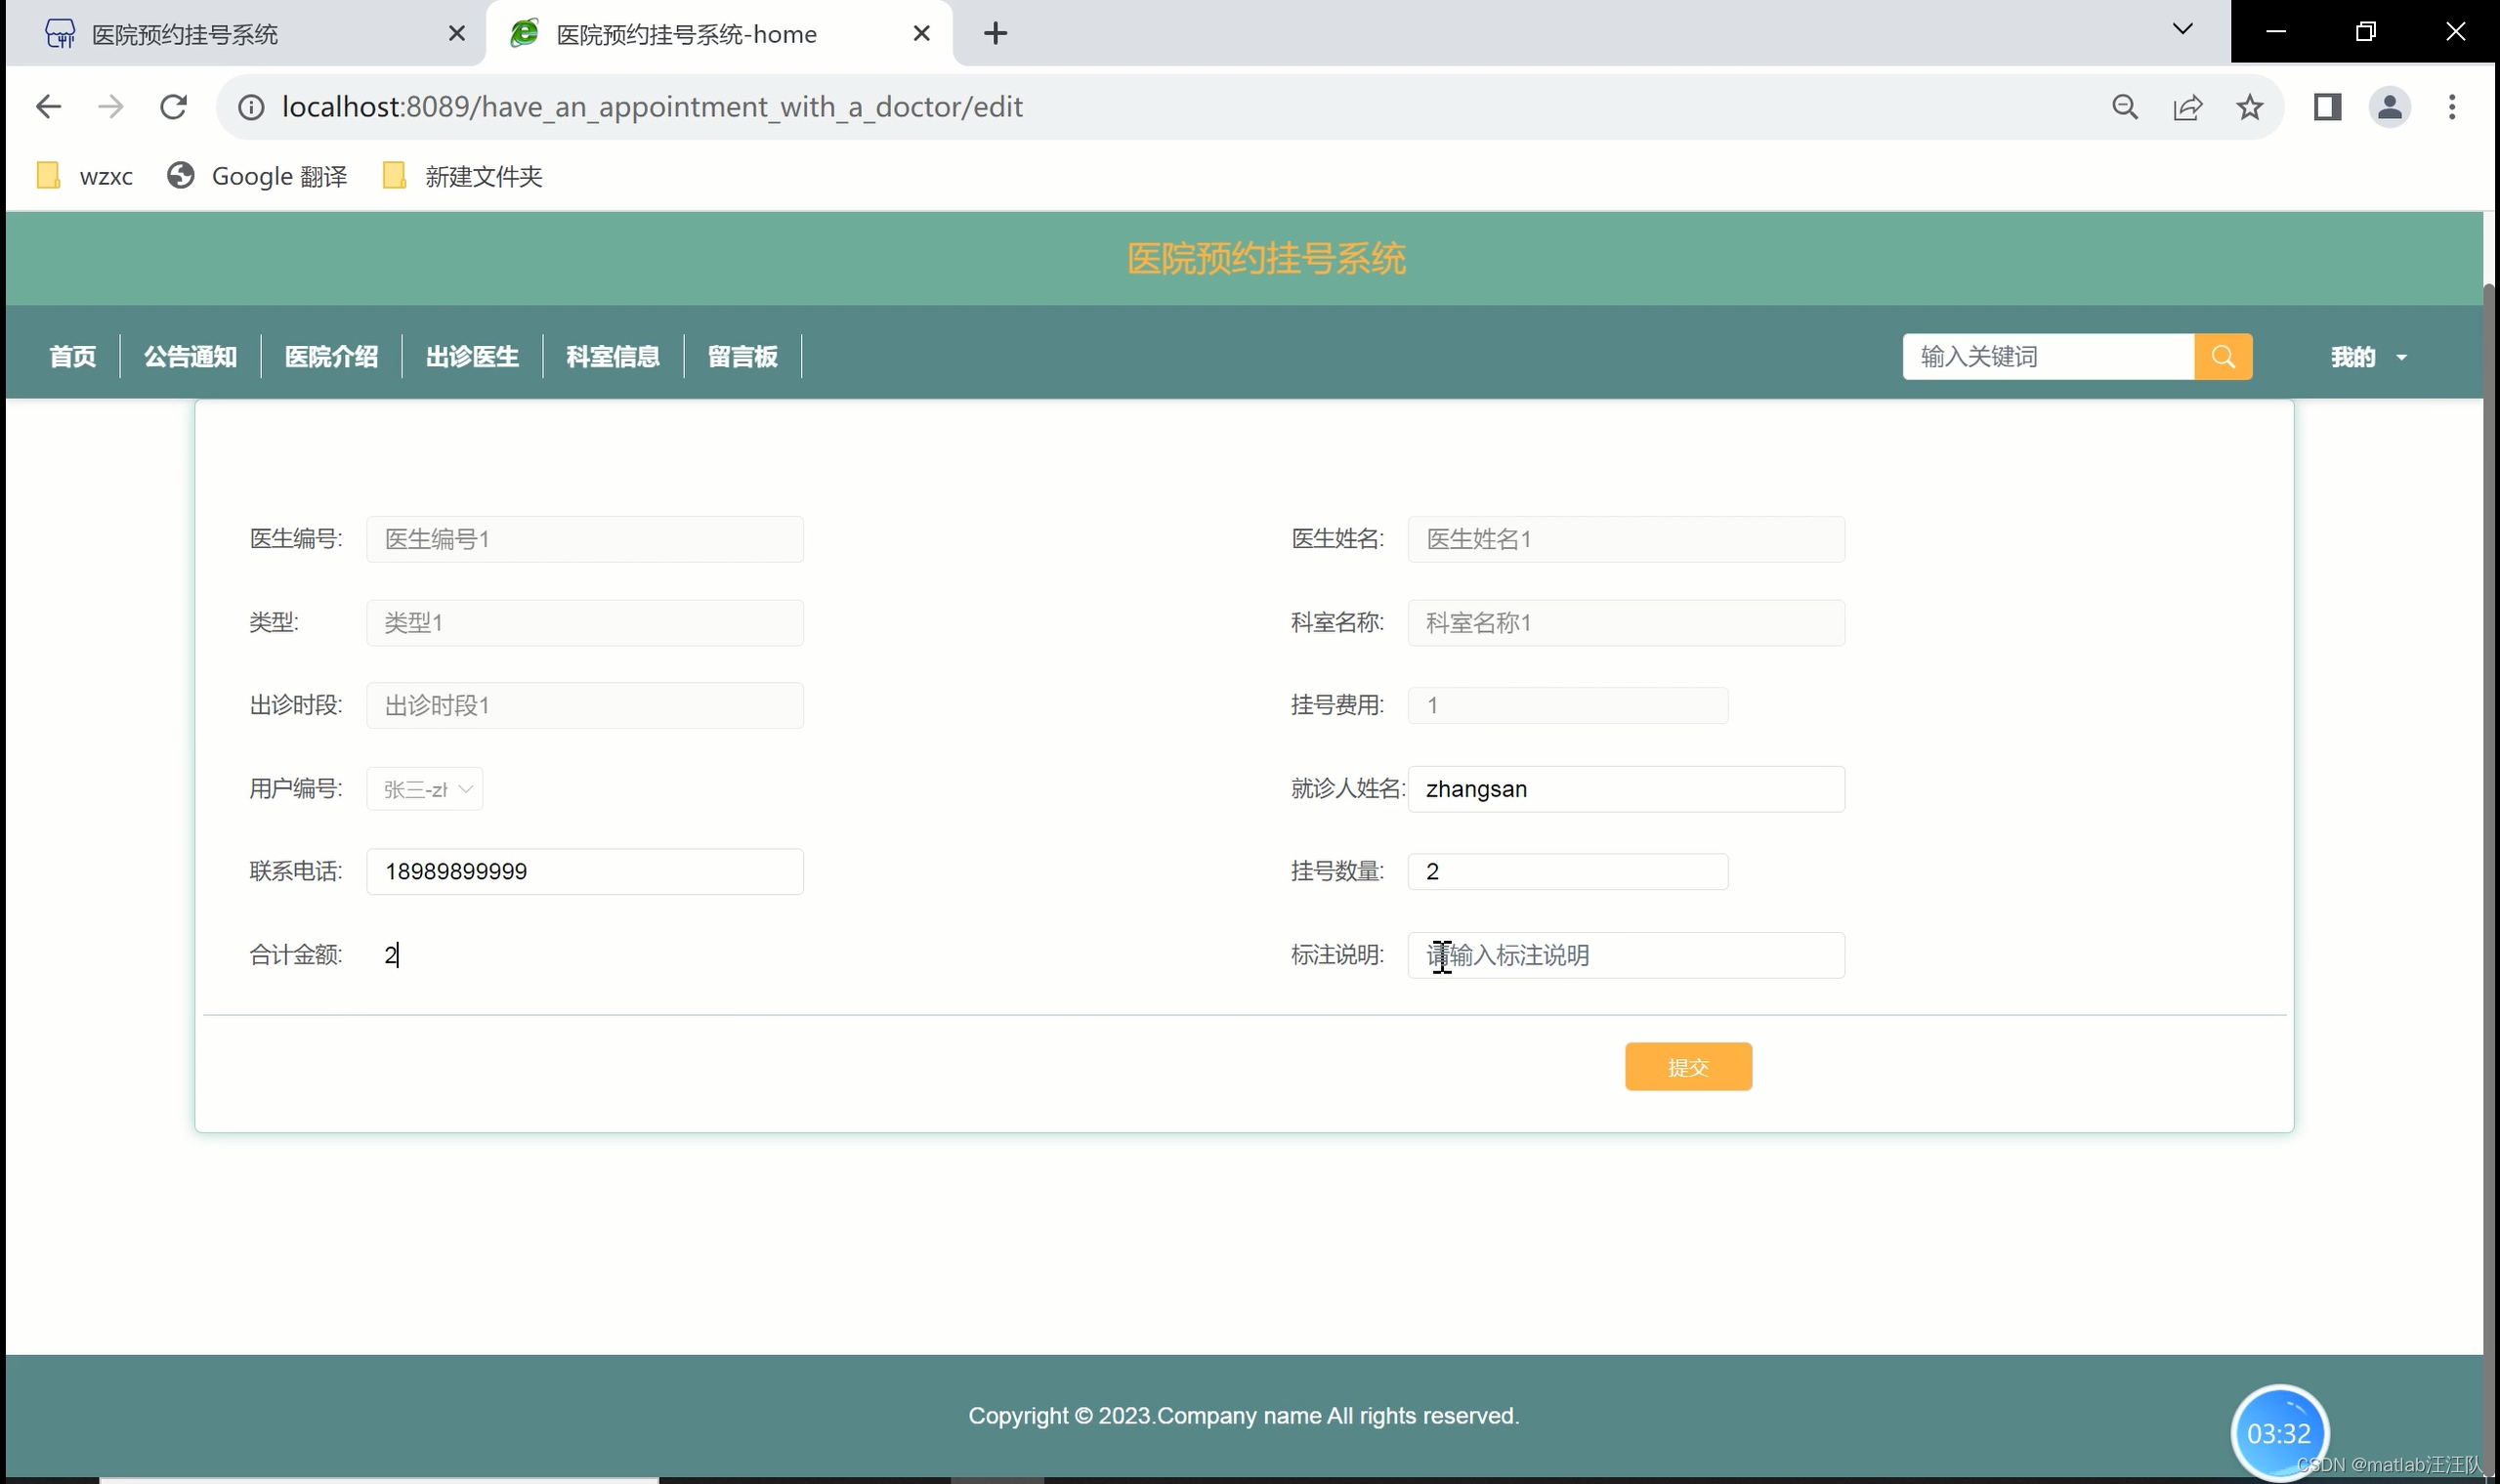This screenshot has width=2500, height=1484.
Task: Click the orange search magnifier button
Action: pos(2222,357)
